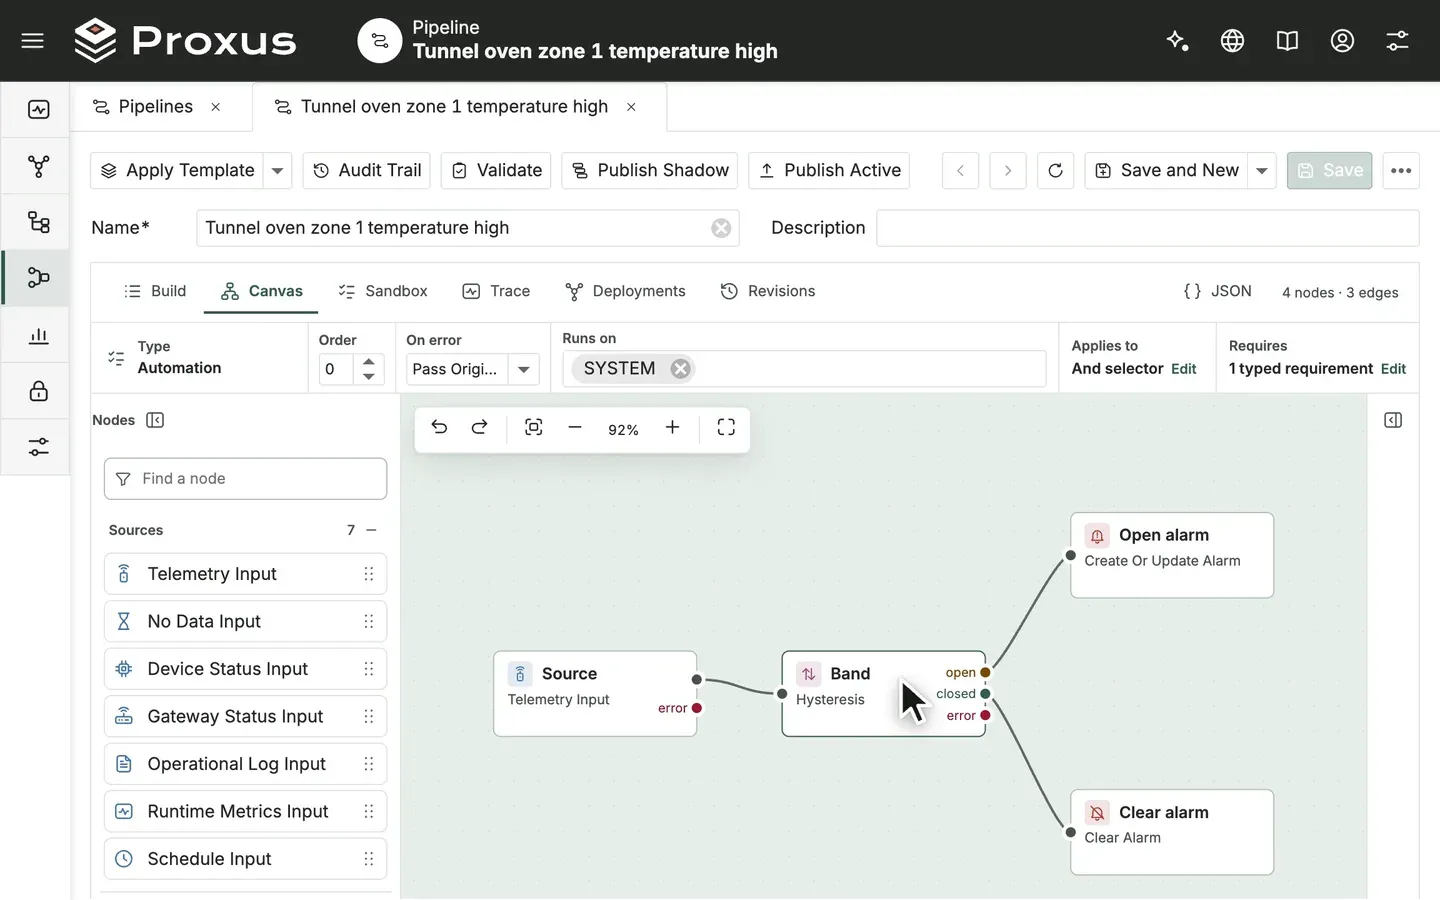This screenshot has width=1440, height=900.
Task: Clear the Name field text
Action: [721, 228]
